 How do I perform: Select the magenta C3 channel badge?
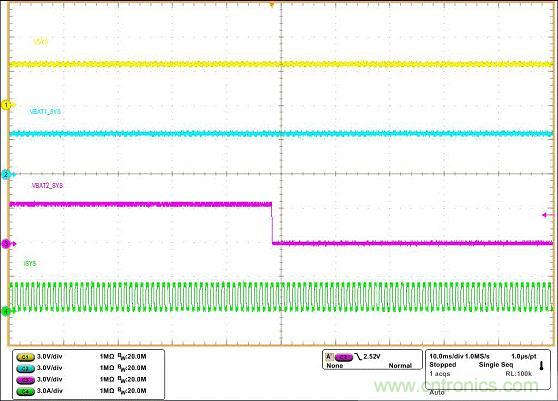click(x=26, y=380)
